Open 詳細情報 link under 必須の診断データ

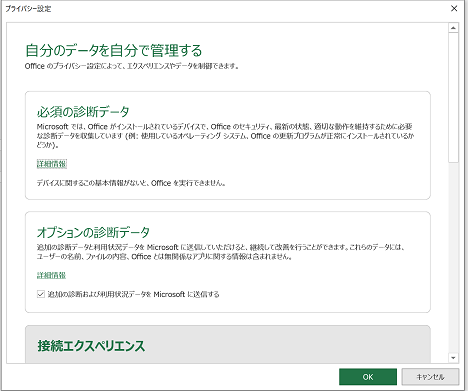click(x=52, y=164)
